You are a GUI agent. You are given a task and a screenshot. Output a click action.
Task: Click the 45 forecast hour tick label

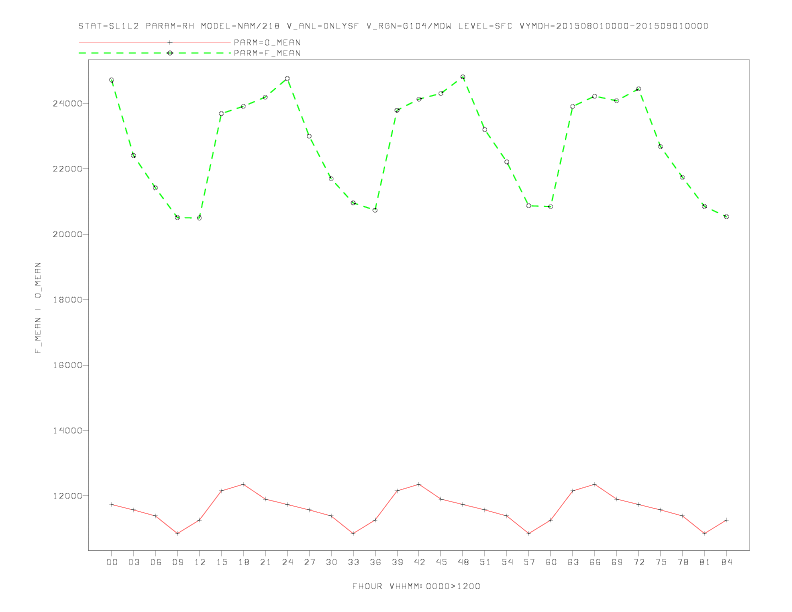(x=441, y=562)
